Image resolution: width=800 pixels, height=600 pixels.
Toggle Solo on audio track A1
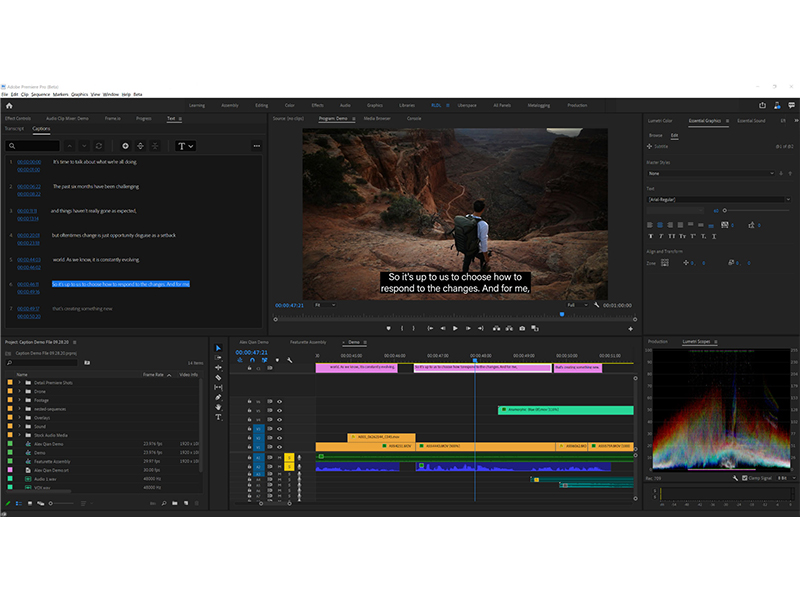point(289,457)
